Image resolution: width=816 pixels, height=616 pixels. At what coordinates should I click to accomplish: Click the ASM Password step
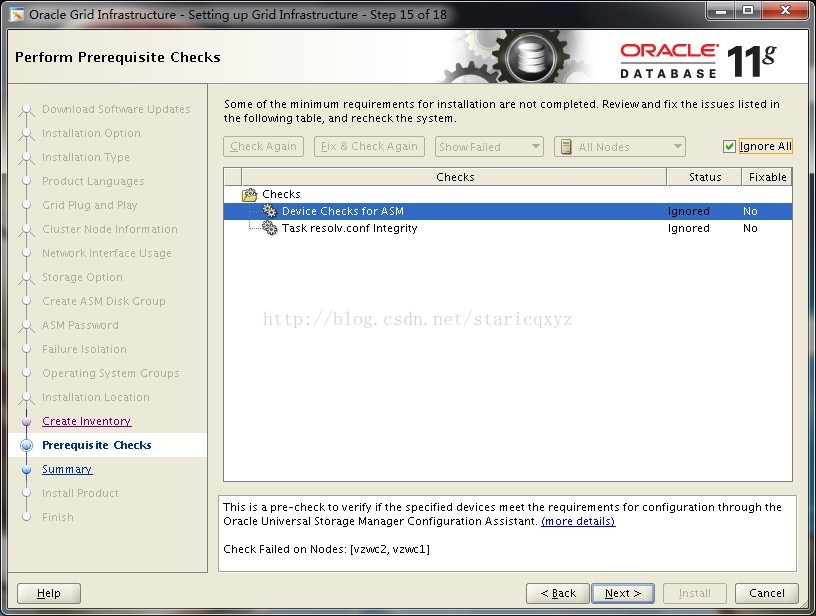pos(80,325)
